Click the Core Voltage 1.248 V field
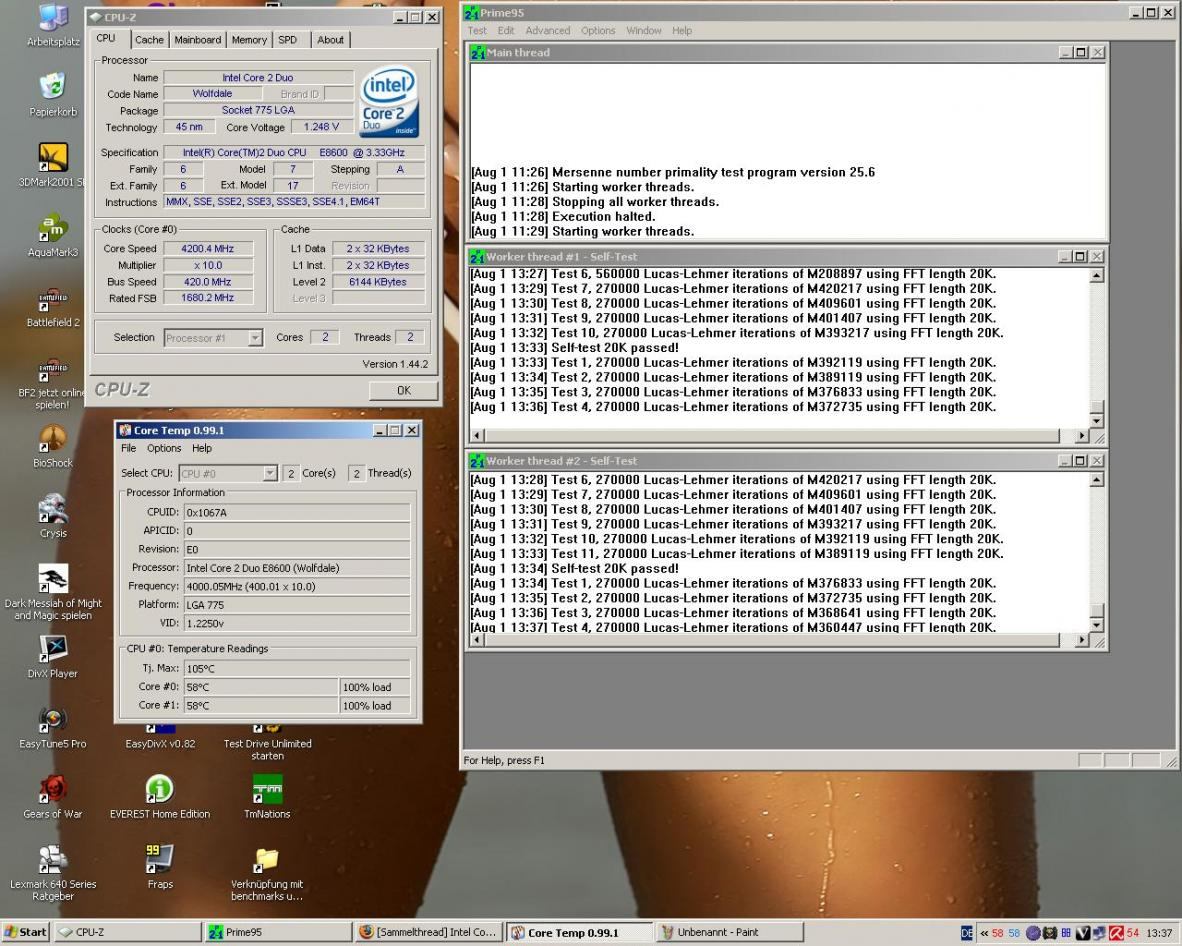 pos(322,127)
